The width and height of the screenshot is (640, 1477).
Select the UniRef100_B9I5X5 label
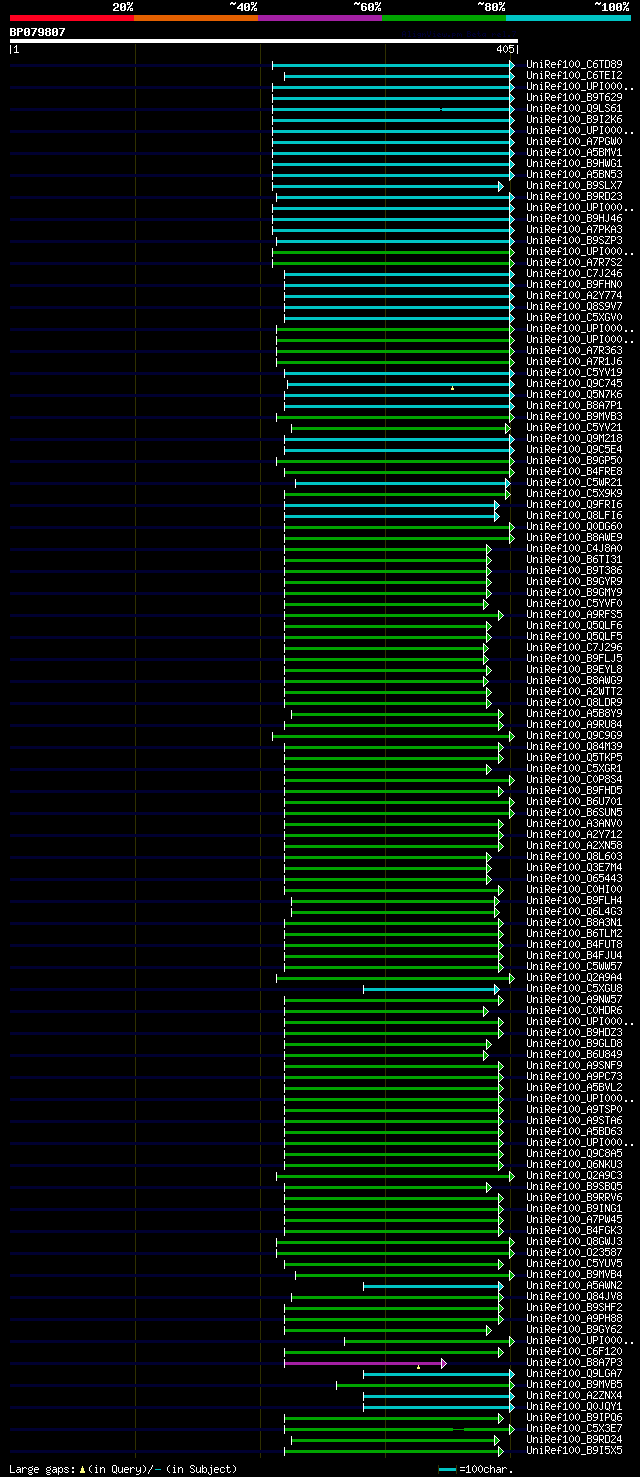click(573, 1450)
